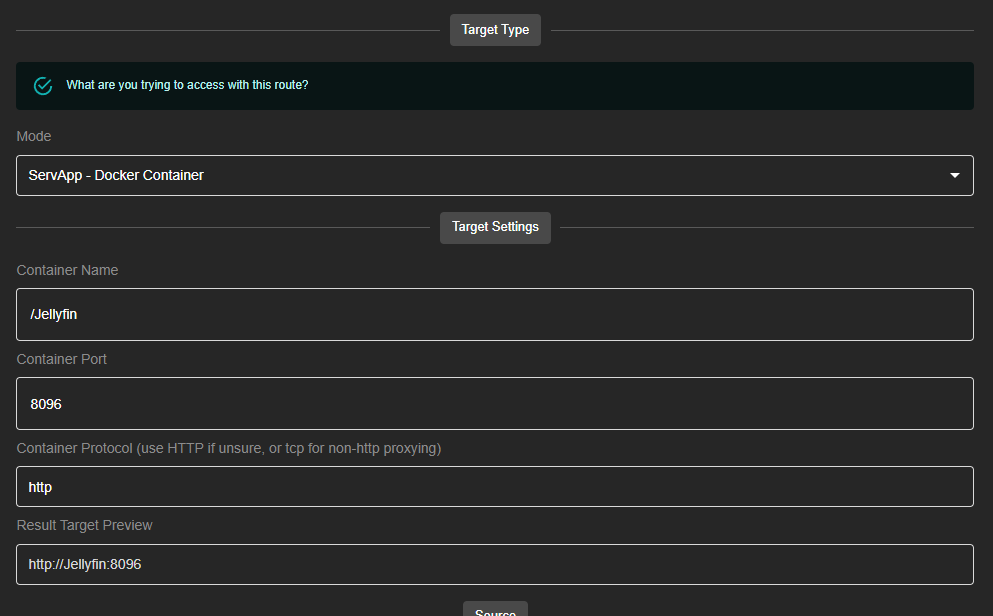Click the divider line right of Target Settings
This screenshot has width=993, height=616.
(766, 228)
